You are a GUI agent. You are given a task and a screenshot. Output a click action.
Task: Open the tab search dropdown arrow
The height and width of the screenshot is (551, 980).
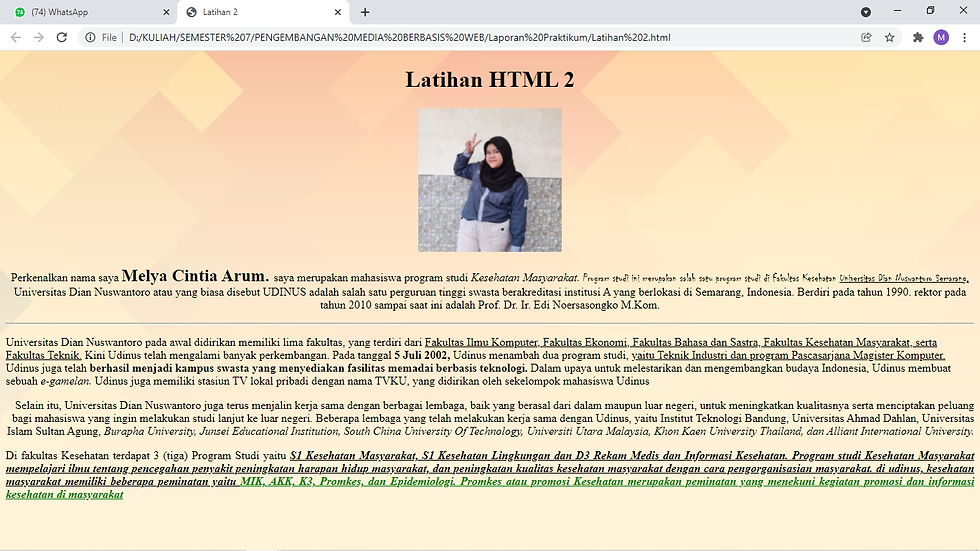[x=866, y=12]
